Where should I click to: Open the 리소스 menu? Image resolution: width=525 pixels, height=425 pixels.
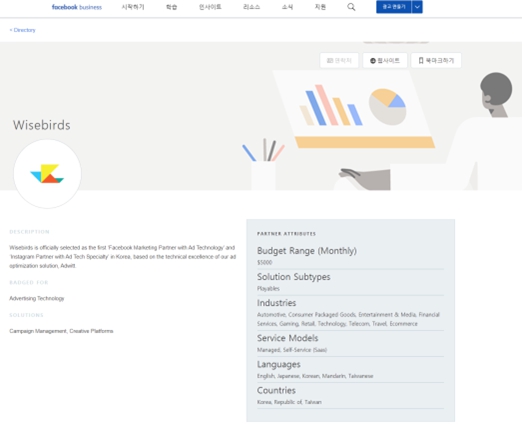coord(251,7)
